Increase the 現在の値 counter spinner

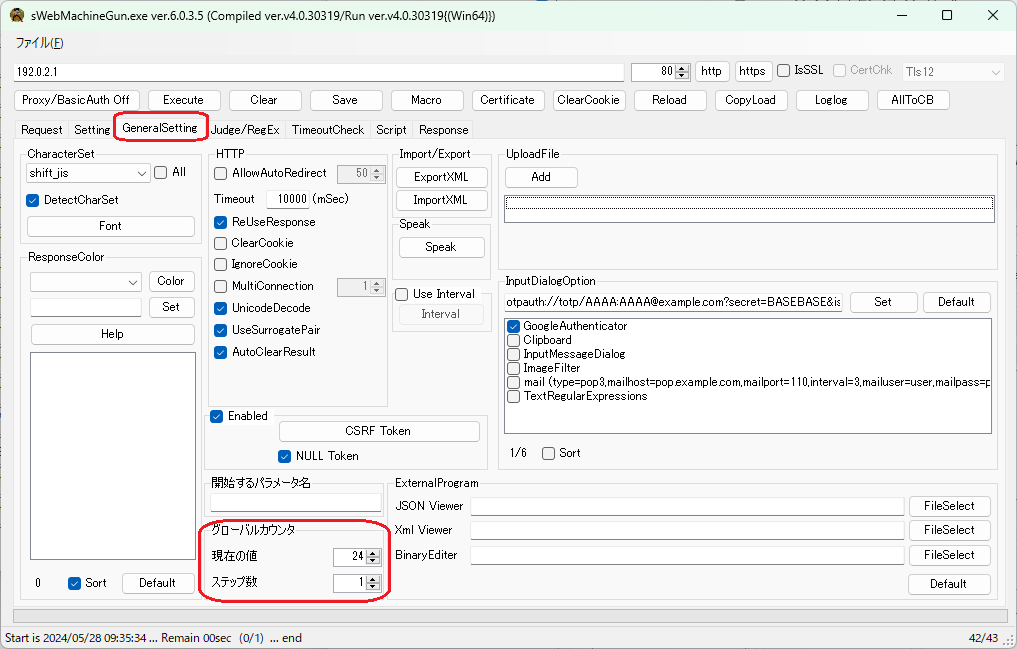pyautogui.click(x=373, y=553)
